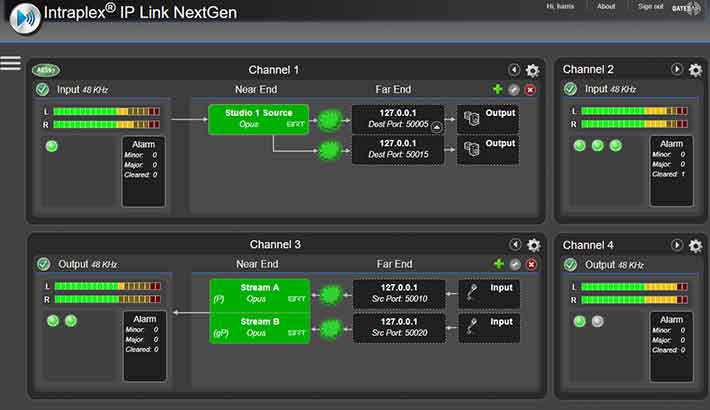This screenshot has width=710, height=410.
Task: Click gray edit icon in Channel 1
Action: (x=514, y=90)
